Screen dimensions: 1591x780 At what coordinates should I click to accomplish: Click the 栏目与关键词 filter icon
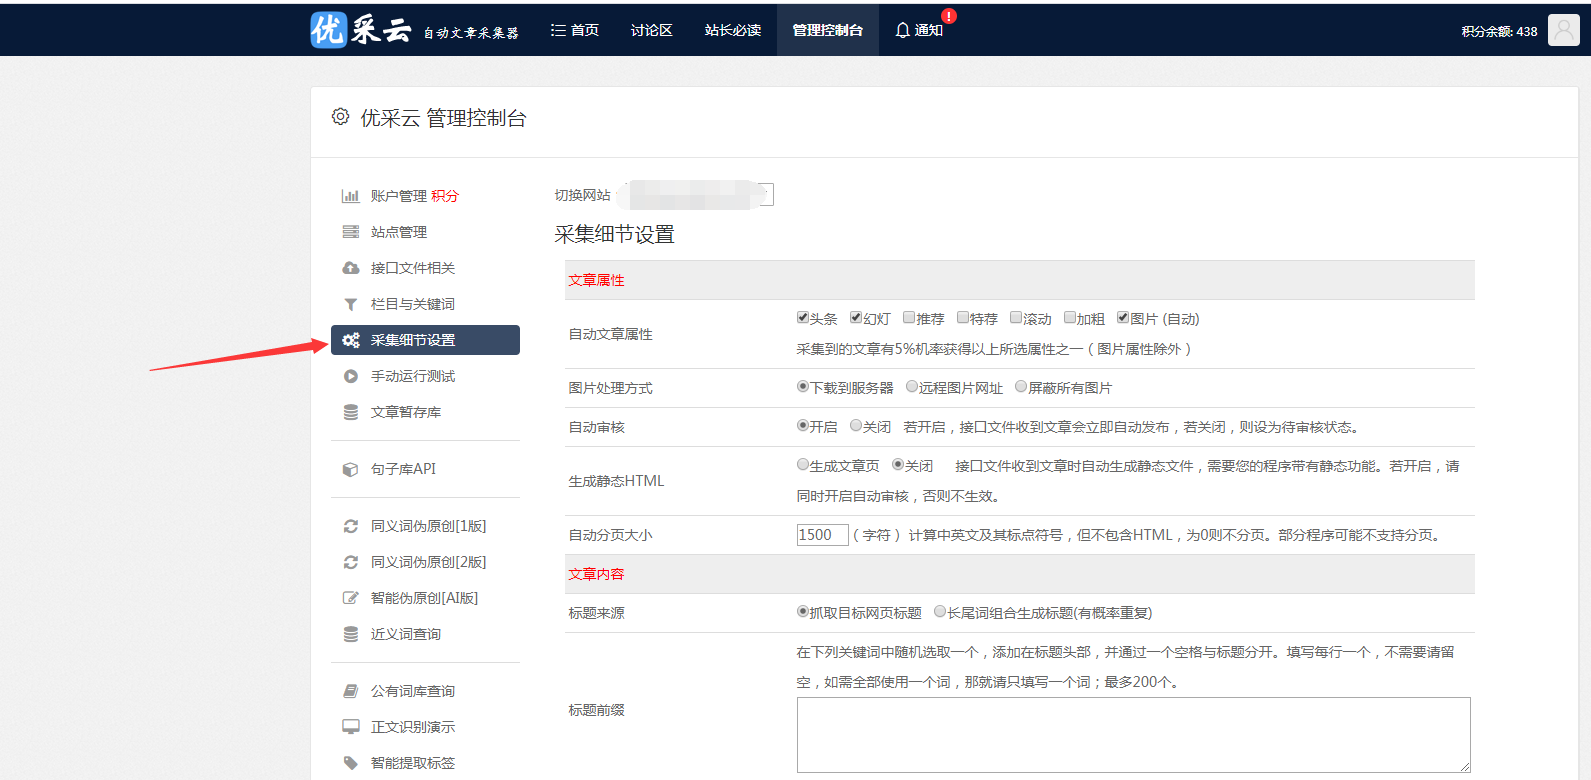350,304
